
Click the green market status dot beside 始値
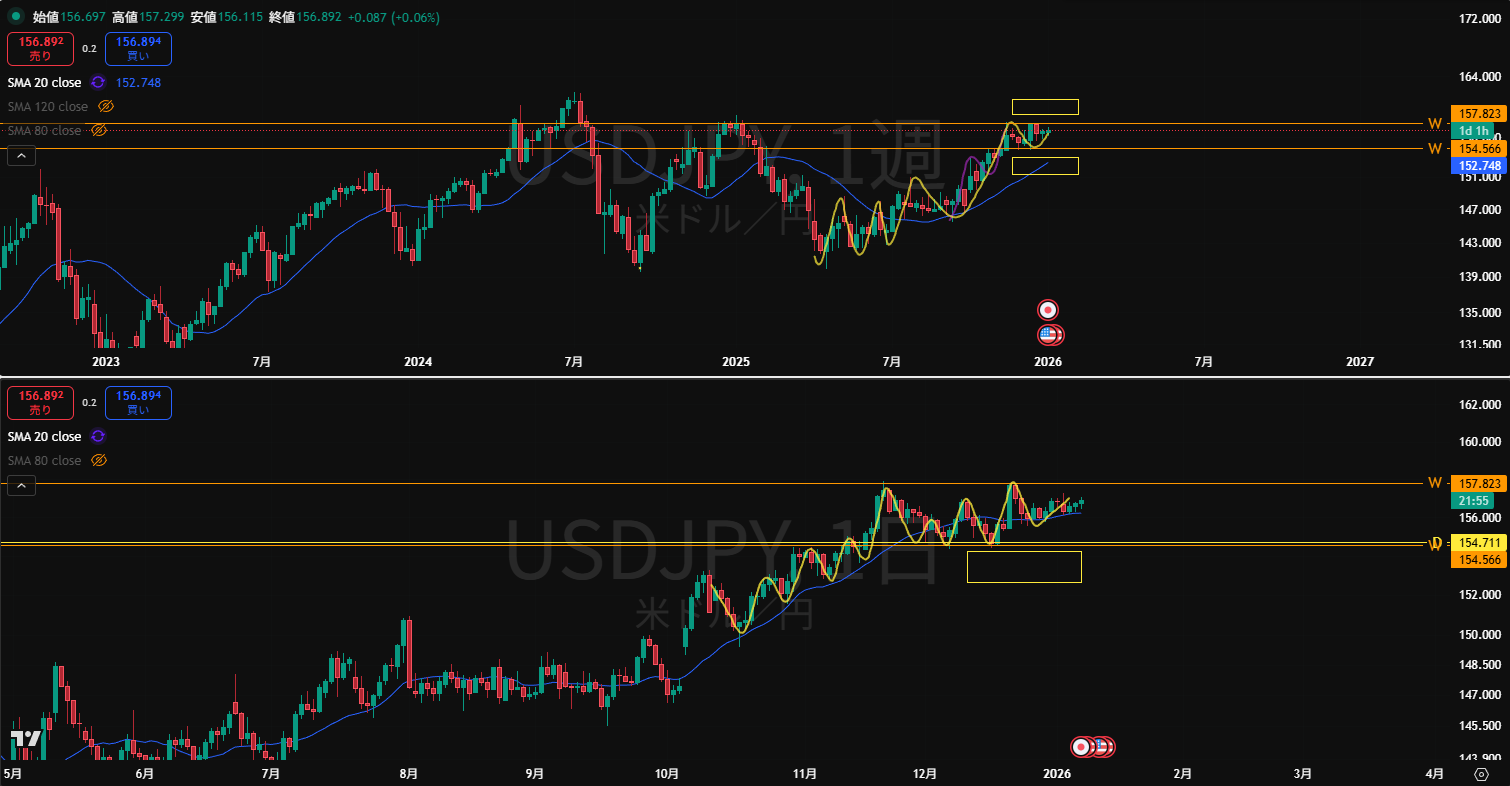(x=15, y=18)
